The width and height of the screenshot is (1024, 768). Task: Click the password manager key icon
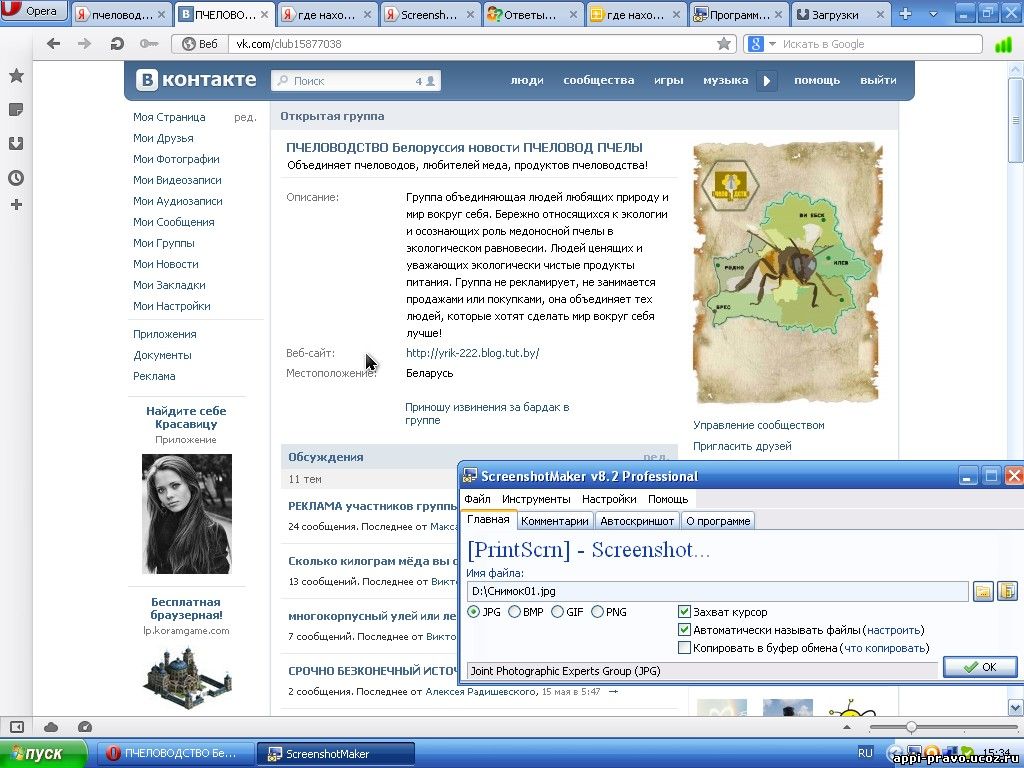[x=149, y=44]
